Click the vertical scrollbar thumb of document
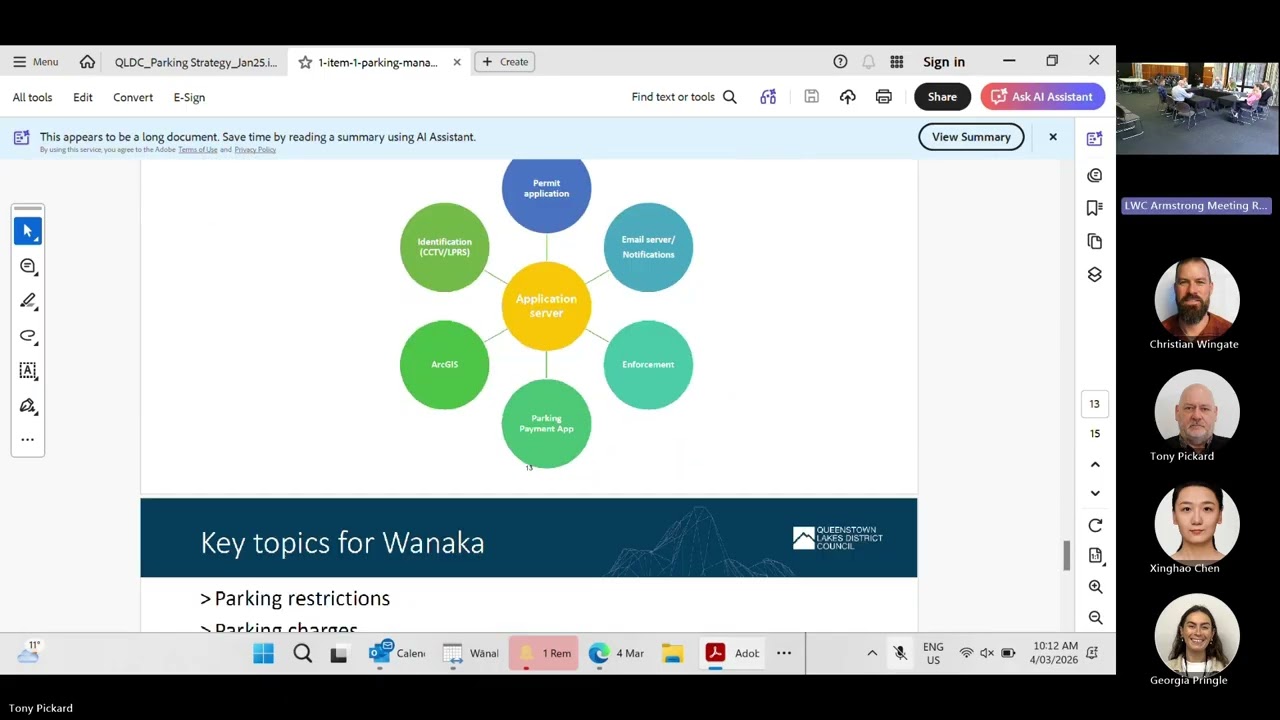Screen dimensions: 1280x720 [1067, 555]
